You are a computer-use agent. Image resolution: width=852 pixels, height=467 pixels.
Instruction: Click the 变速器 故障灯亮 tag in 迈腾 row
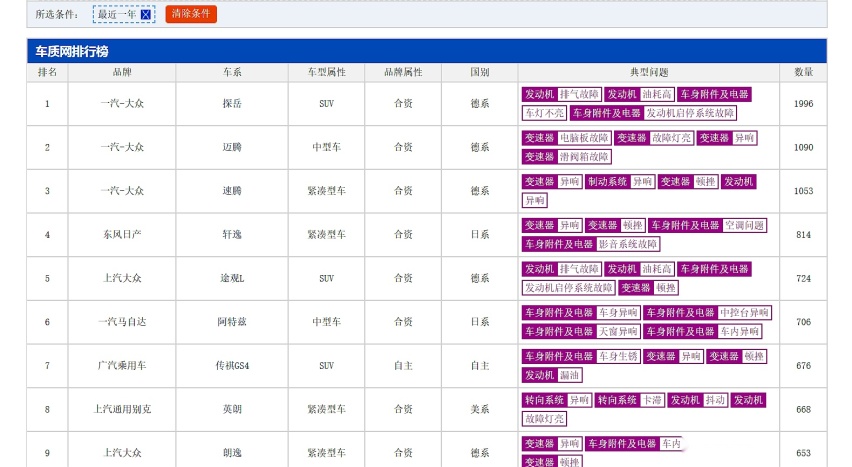654,138
